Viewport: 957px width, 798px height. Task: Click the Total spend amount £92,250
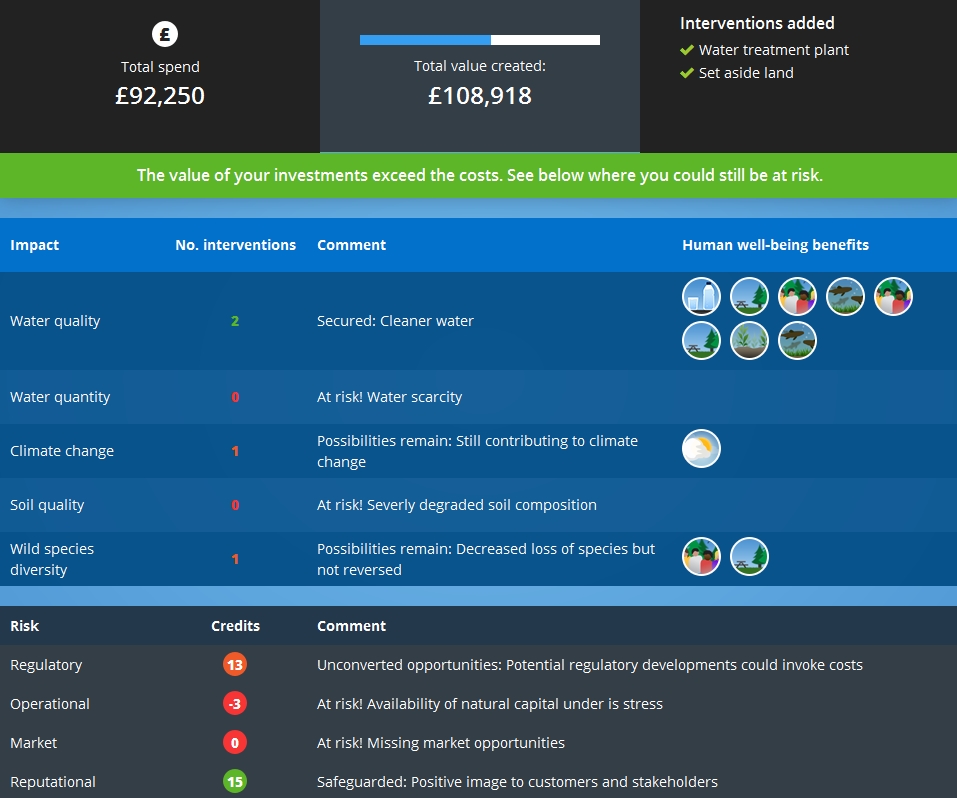(x=160, y=96)
